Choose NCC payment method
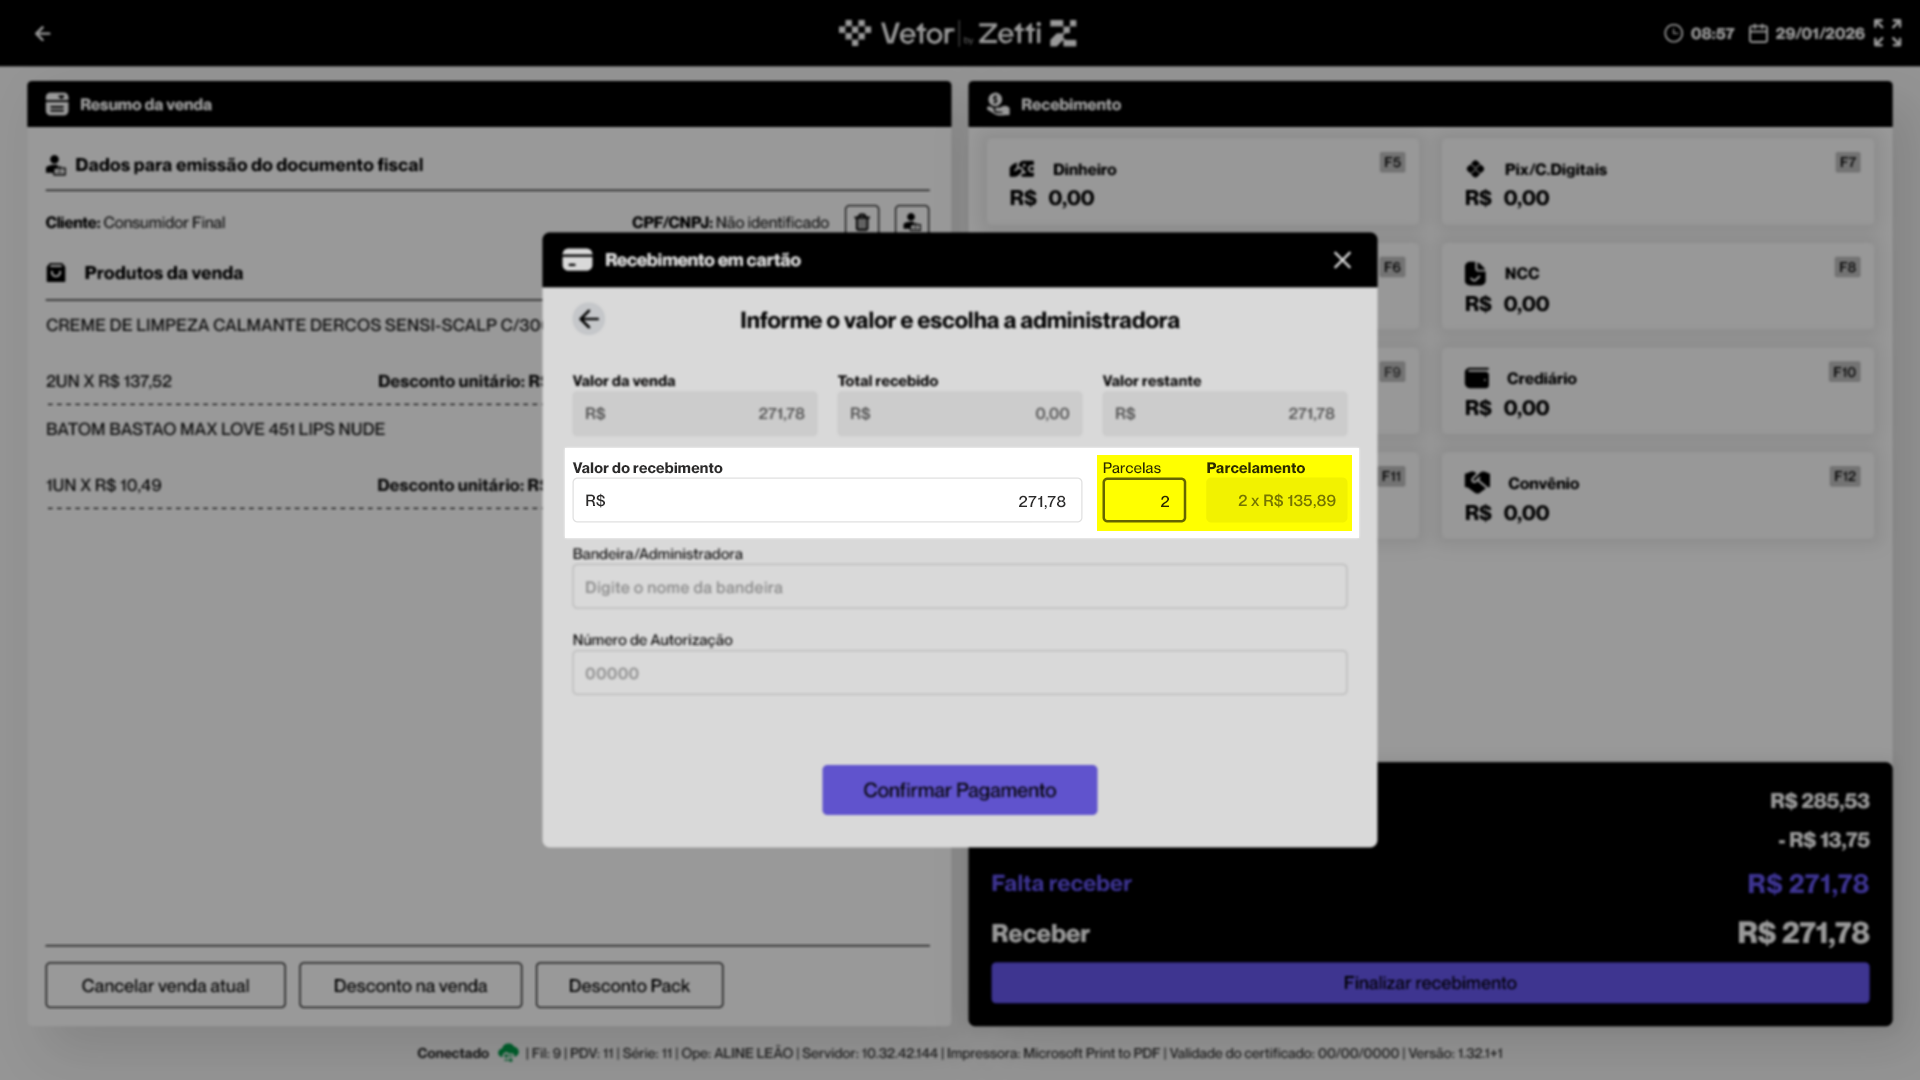This screenshot has height=1080, width=1920. [1656, 288]
